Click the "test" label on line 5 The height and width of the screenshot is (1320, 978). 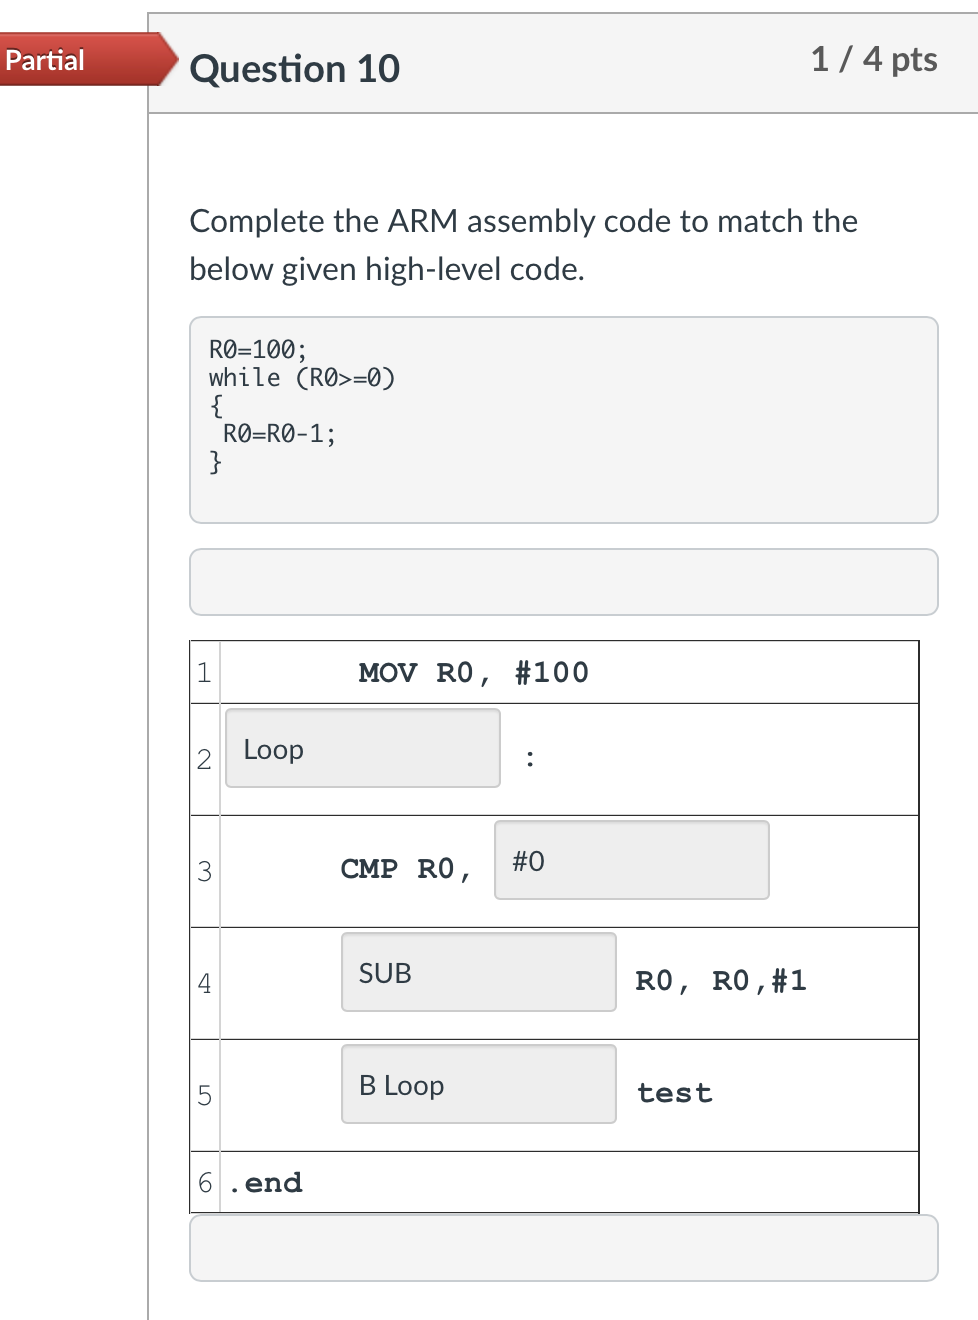pos(674,1093)
